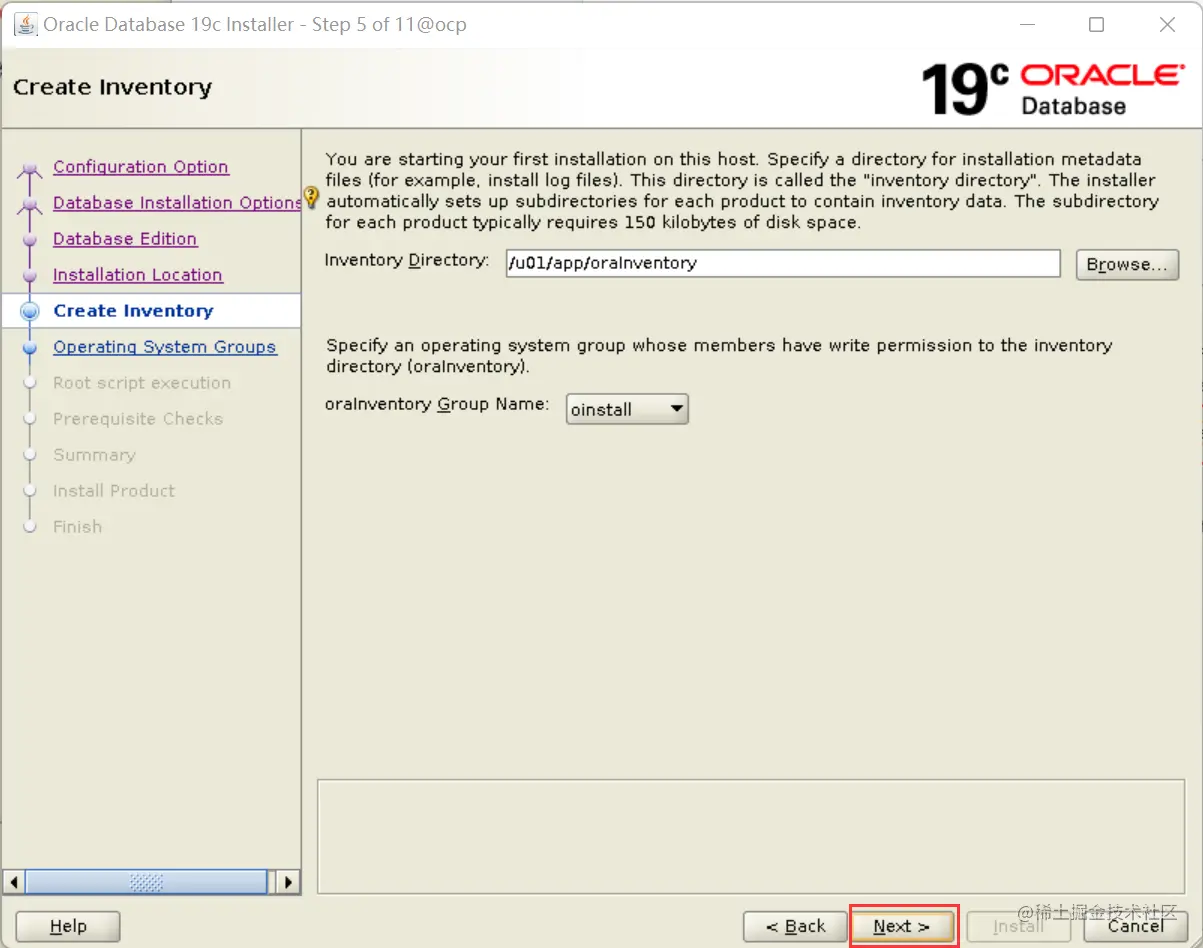Image resolution: width=1203 pixels, height=948 pixels.
Task: Click the empty message area at the bottom
Action: pos(753,836)
